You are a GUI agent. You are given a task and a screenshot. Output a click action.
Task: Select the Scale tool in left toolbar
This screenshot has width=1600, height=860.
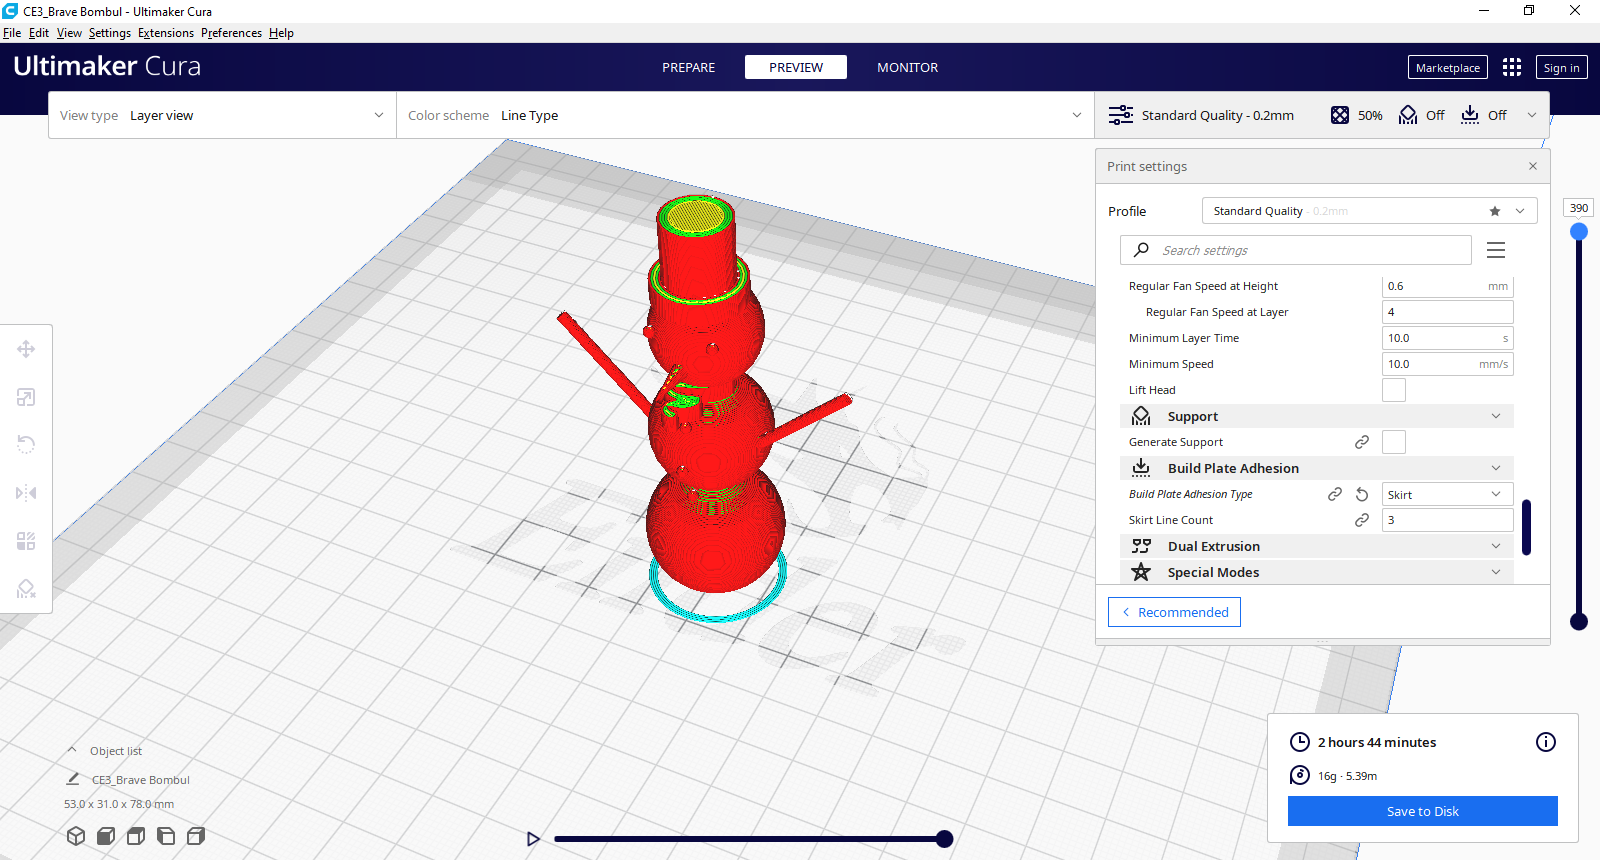[x=26, y=397]
